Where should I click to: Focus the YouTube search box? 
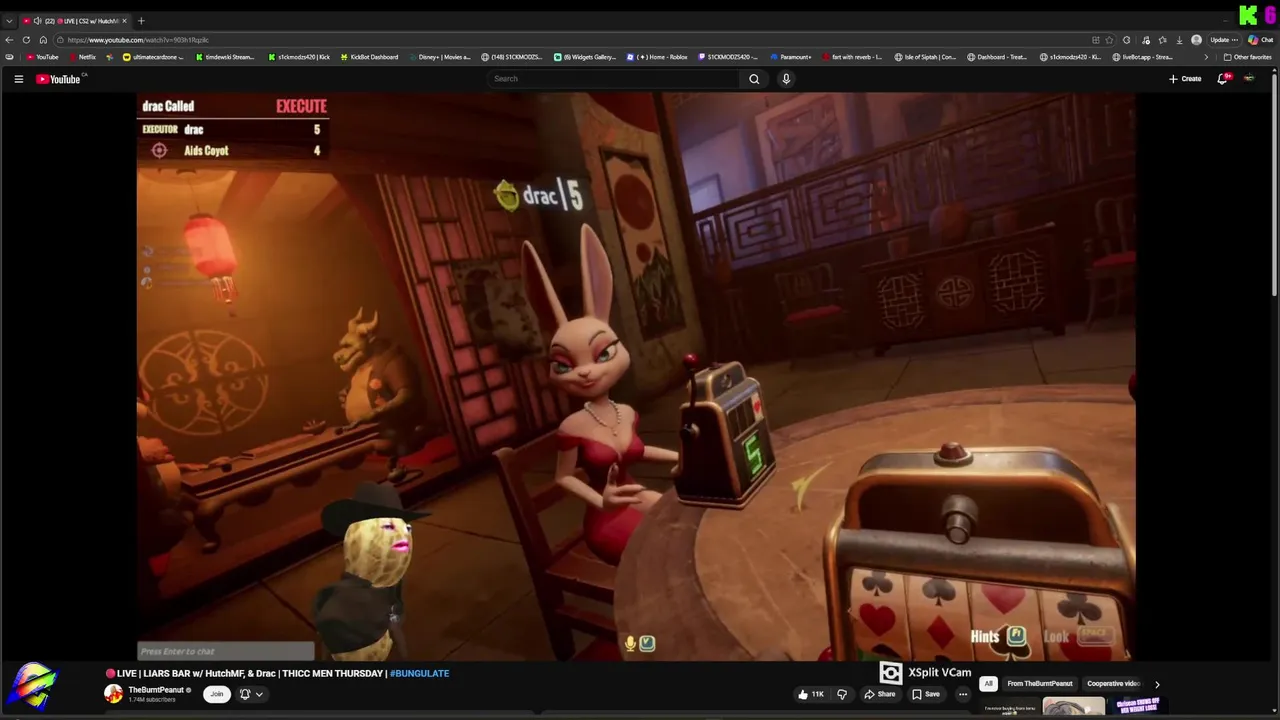tap(612, 79)
